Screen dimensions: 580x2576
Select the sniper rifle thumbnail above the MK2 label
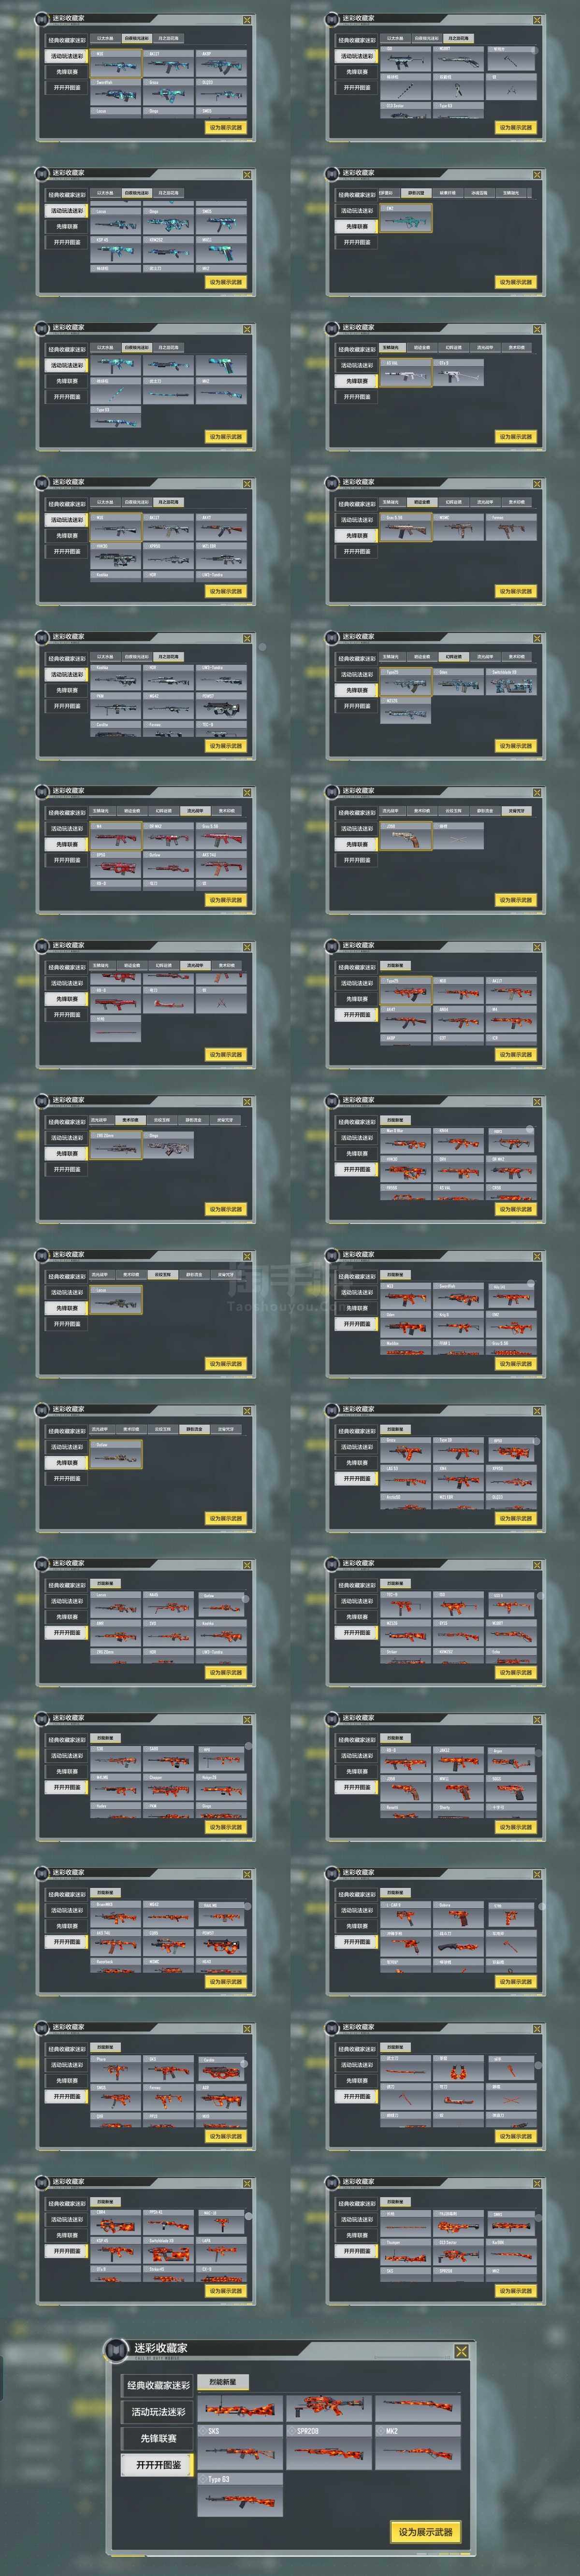tap(418, 2408)
